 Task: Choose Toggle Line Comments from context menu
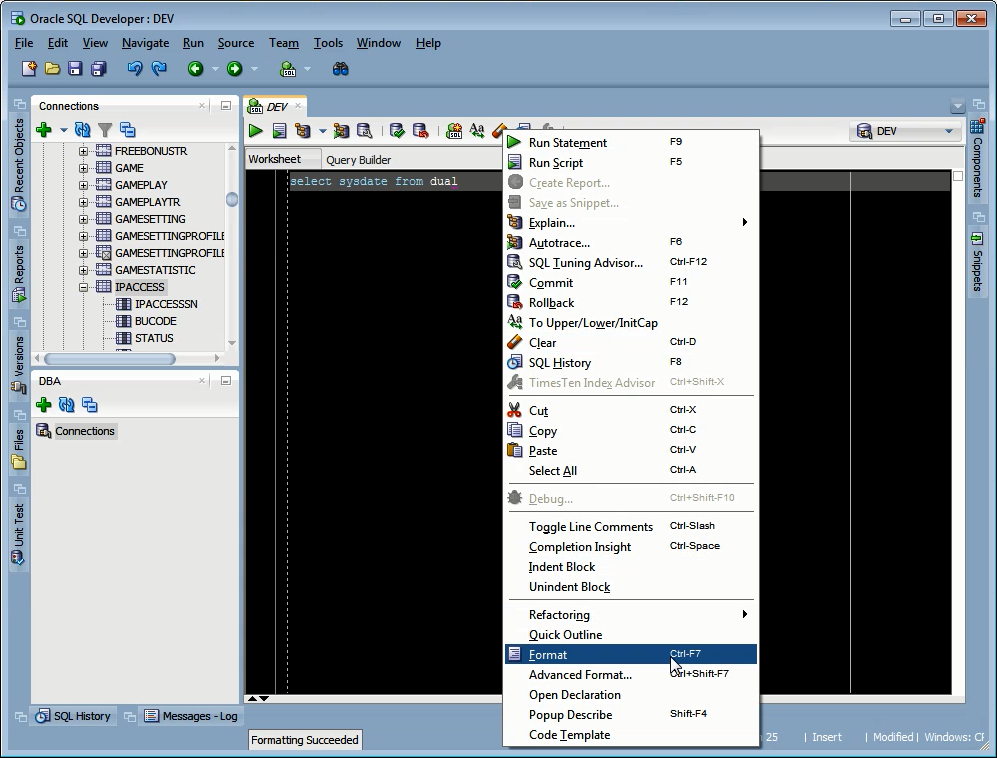(631, 527)
